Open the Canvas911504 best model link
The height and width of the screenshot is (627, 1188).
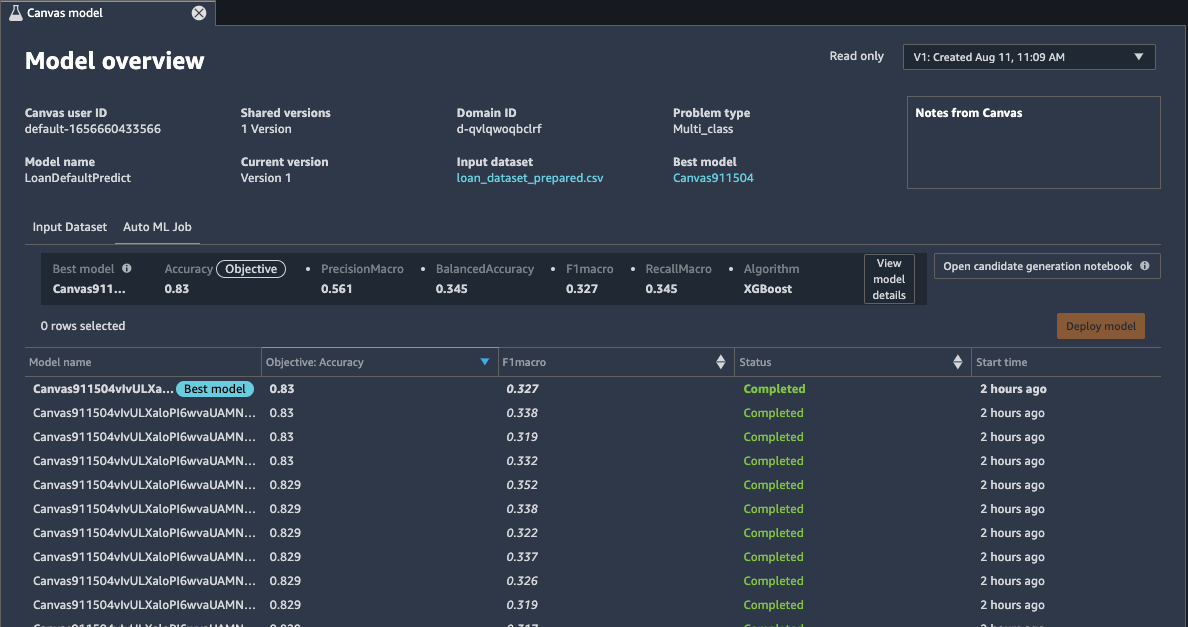(713, 178)
